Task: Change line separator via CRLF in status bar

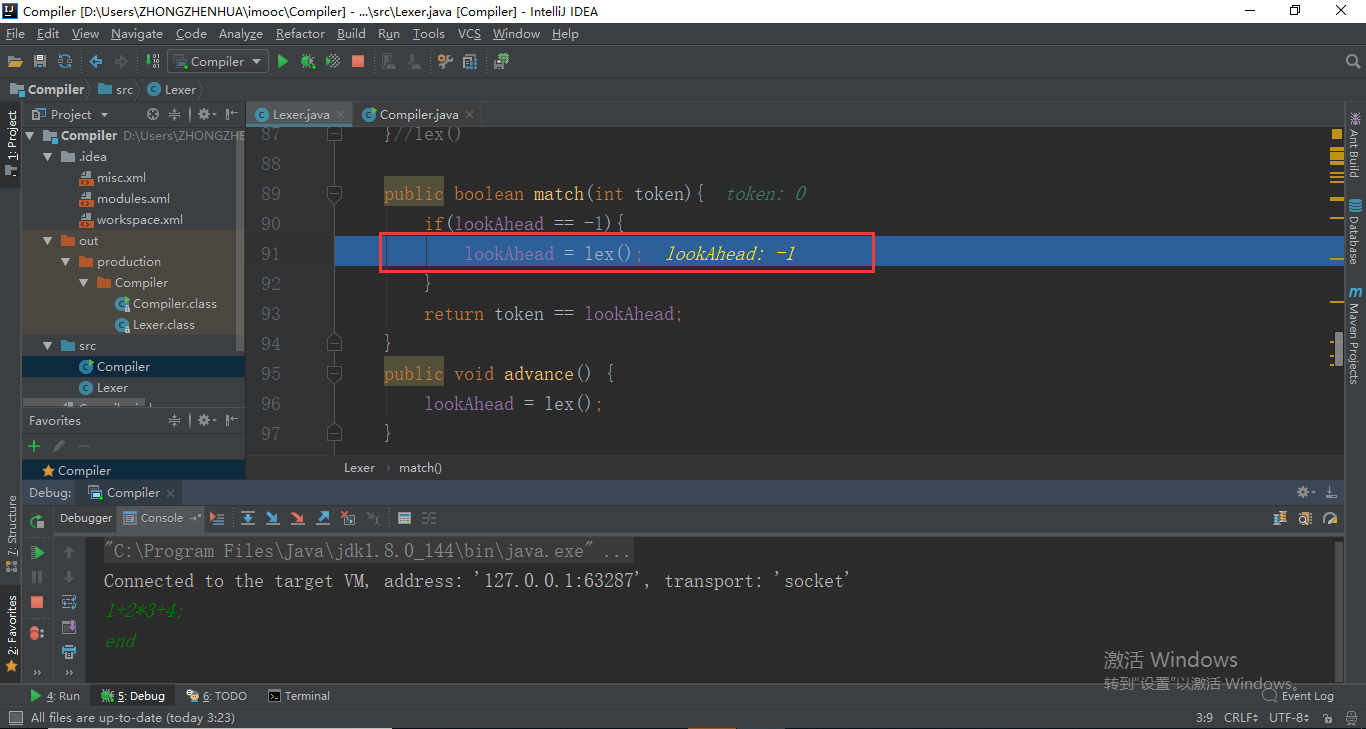Action: click(x=1241, y=718)
